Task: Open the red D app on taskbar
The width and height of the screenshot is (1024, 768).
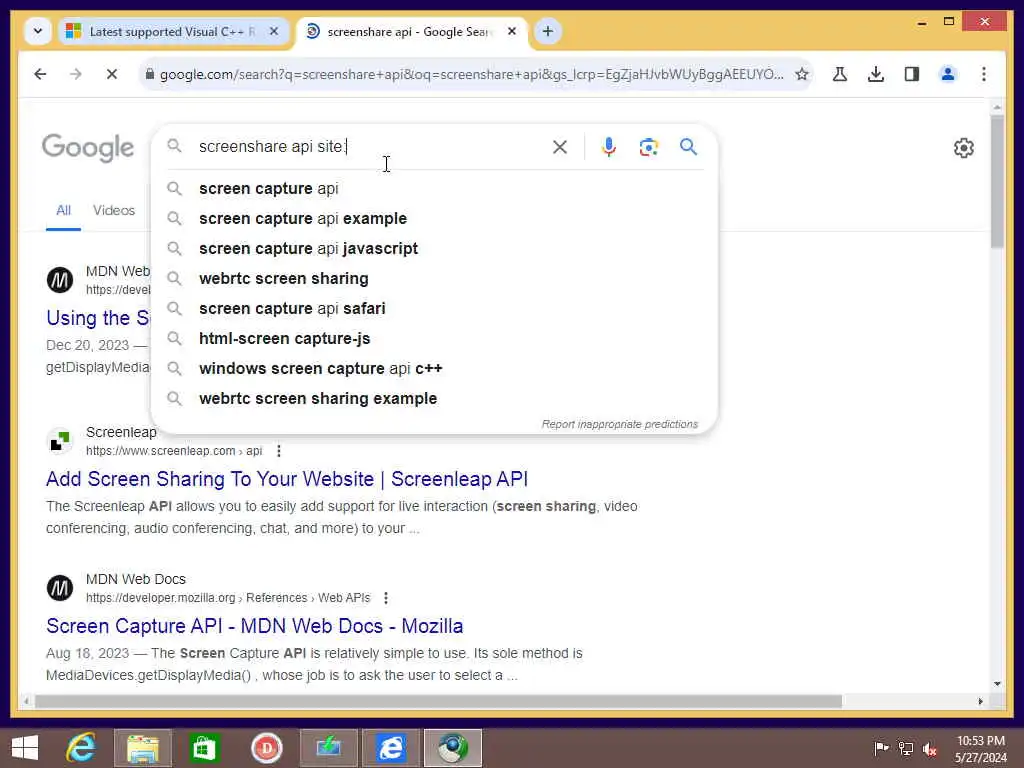Action: (266, 748)
